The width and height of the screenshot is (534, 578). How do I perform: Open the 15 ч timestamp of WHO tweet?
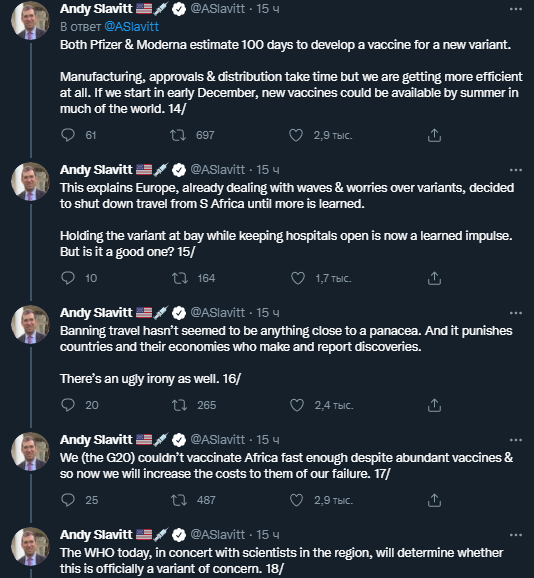tap(268, 535)
